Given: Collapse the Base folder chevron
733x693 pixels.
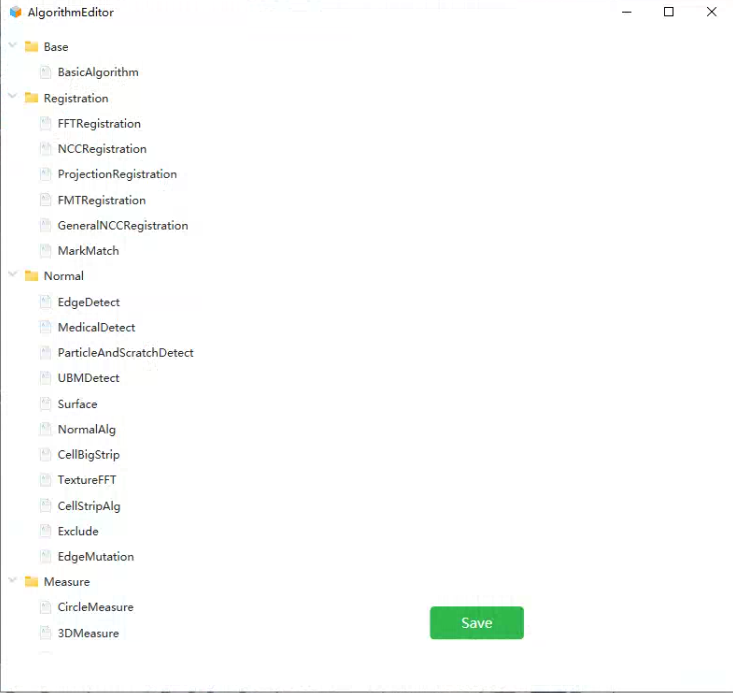Looking at the screenshot, I should [x=13, y=45].
